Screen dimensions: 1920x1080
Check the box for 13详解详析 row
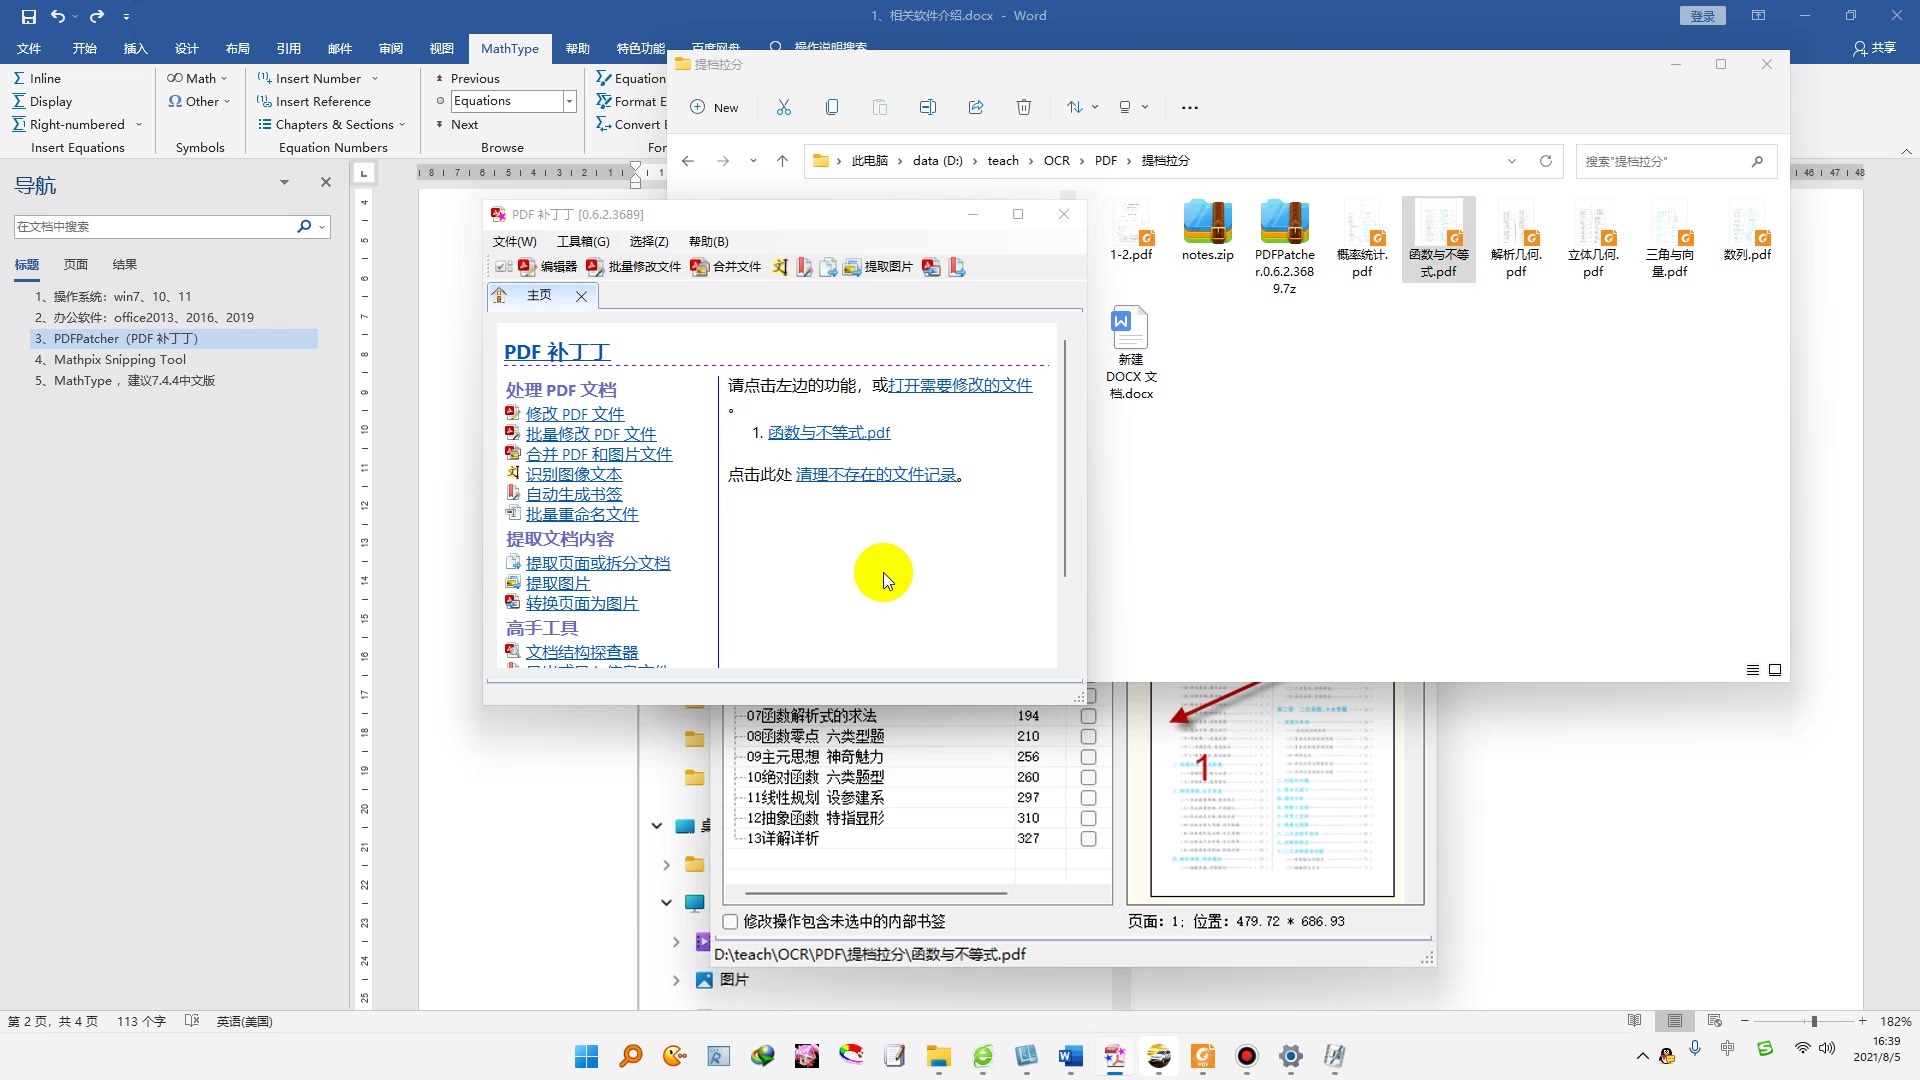pos(1088,839)
